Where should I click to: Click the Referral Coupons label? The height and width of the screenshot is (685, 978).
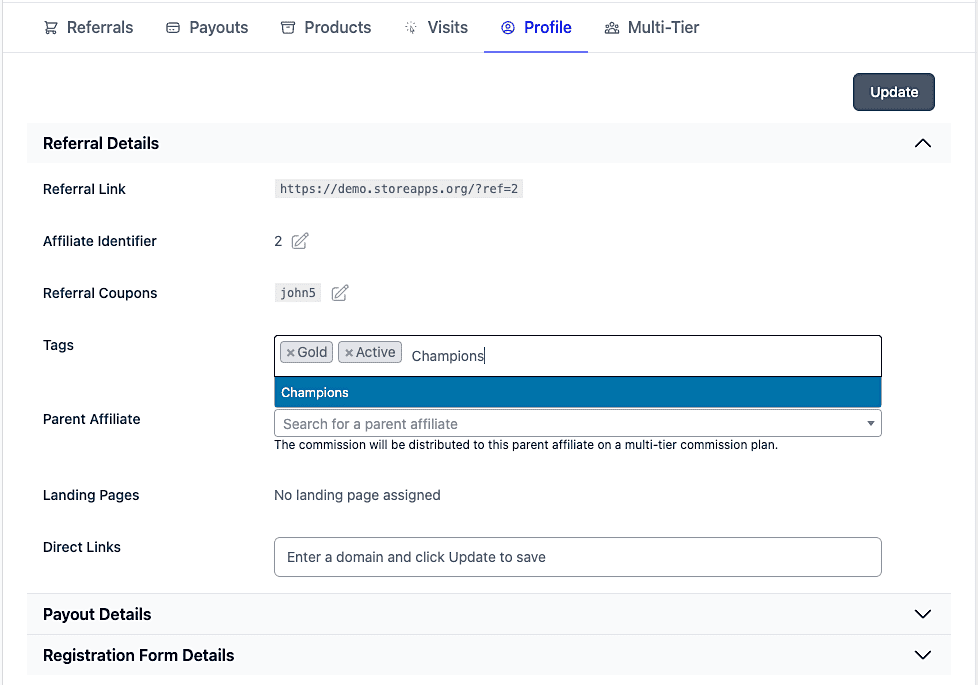coord(100,293)
